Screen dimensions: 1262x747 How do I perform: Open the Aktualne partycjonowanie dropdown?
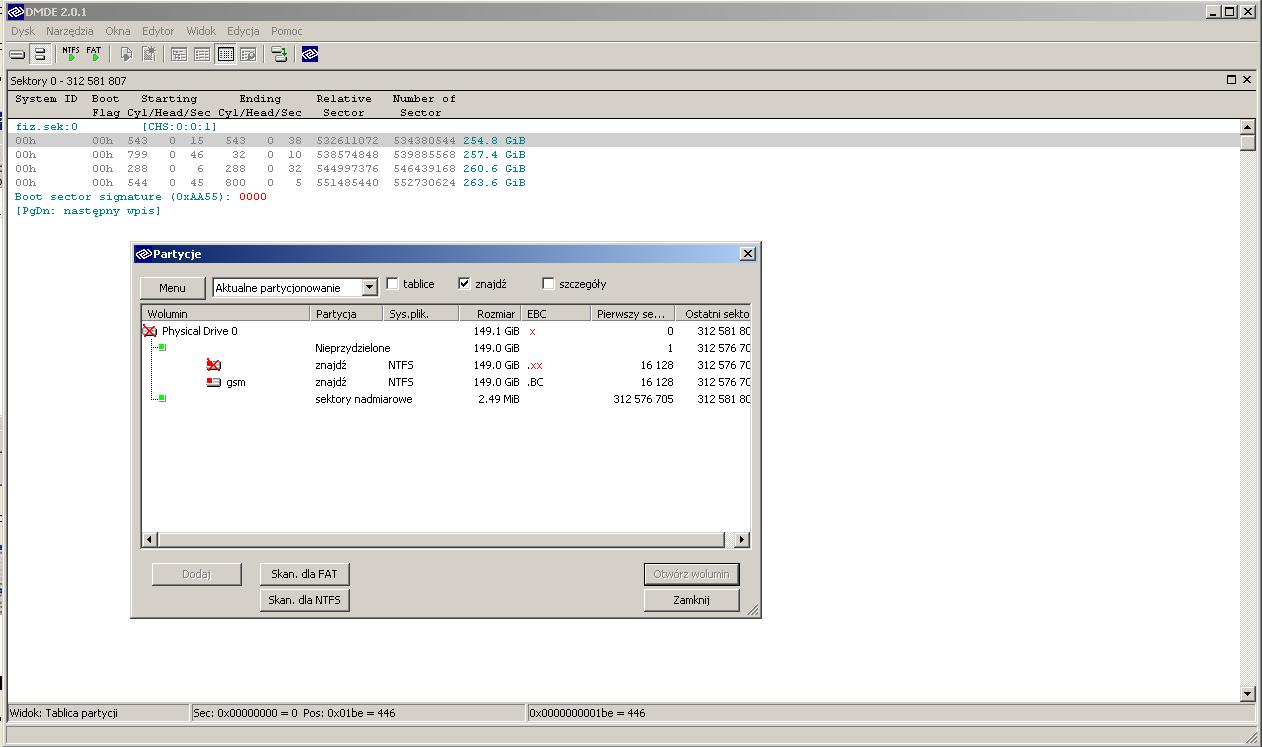click(369, 288)
